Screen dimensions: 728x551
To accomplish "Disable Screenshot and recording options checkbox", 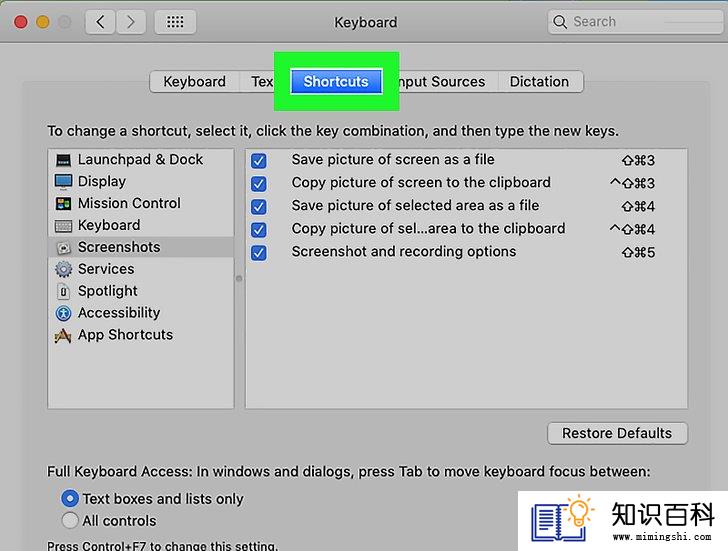I will tap(259, 253).
